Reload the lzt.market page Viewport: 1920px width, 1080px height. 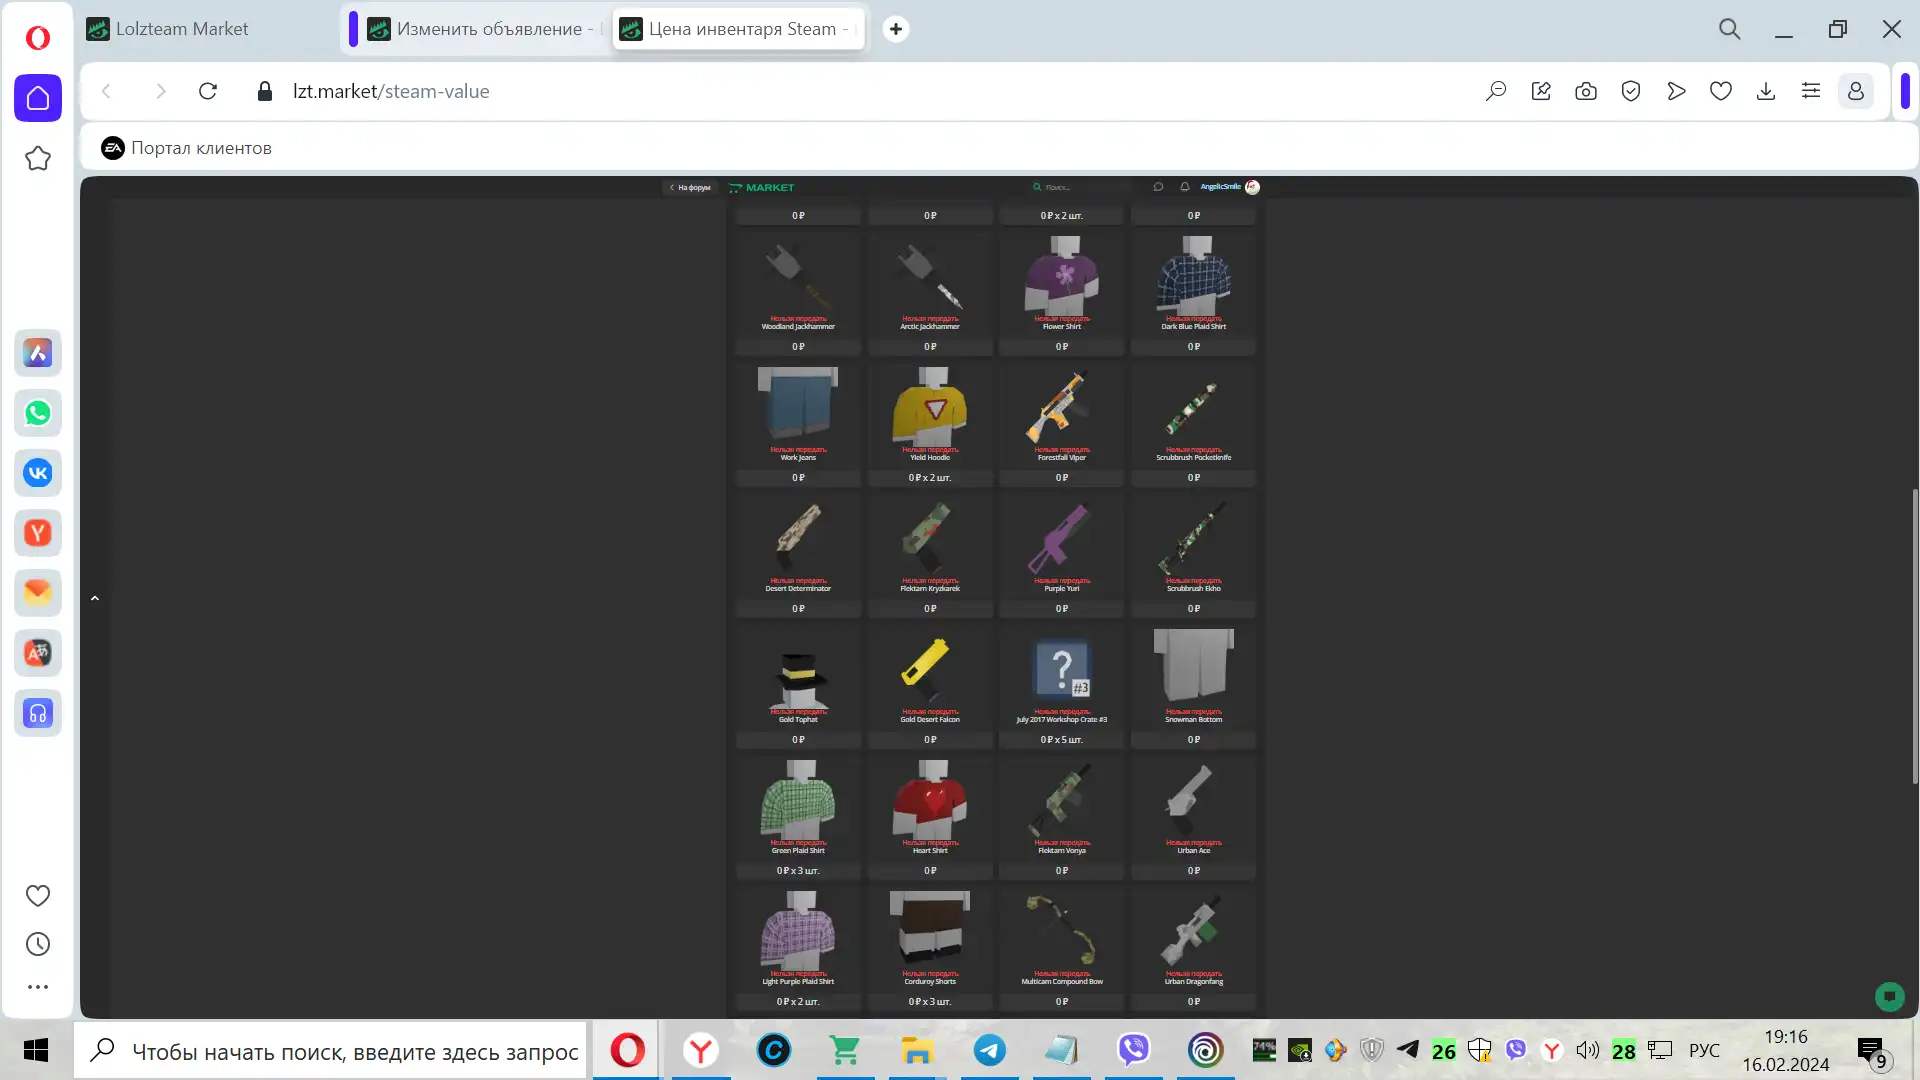click(208, 91)
